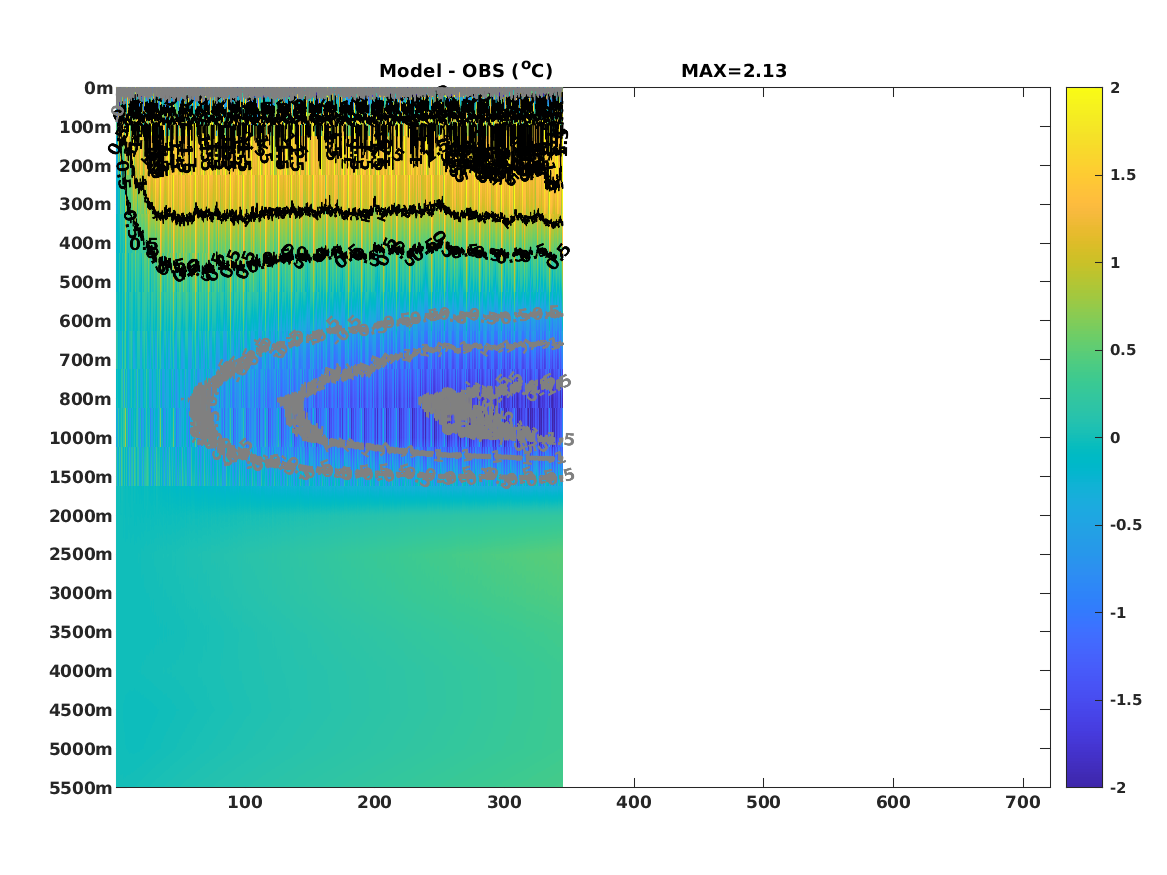
Task: Click the '0m' depth axis label
Action: (x=98, y=89)
